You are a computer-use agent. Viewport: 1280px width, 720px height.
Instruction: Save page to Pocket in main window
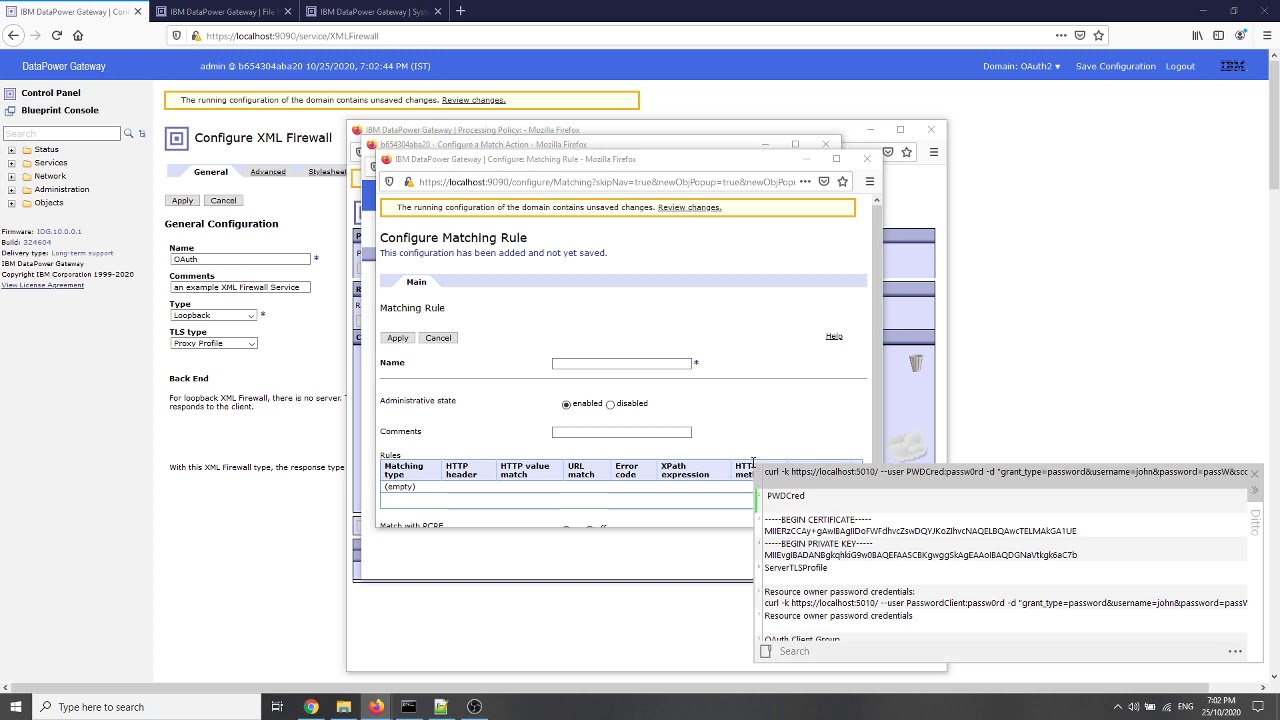click(1080, 36)
